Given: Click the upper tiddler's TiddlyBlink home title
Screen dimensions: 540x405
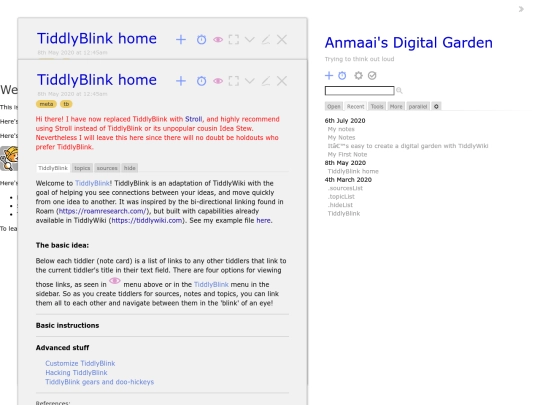Looking at the screenshot, I should [97, 39].
